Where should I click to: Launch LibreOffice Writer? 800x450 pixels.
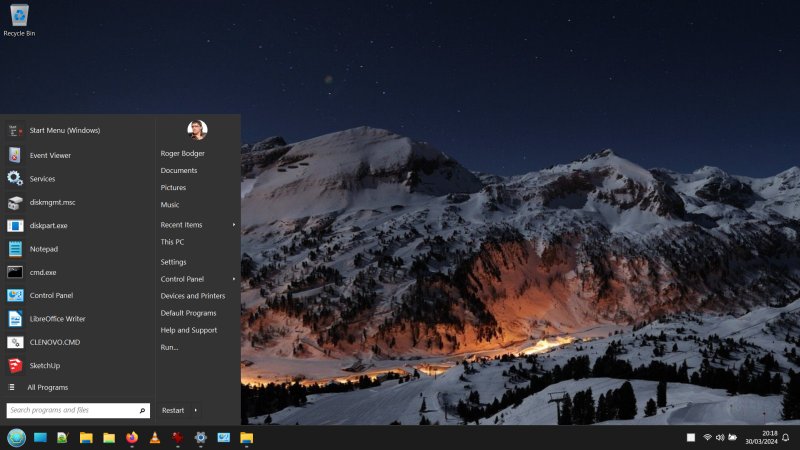57,319
